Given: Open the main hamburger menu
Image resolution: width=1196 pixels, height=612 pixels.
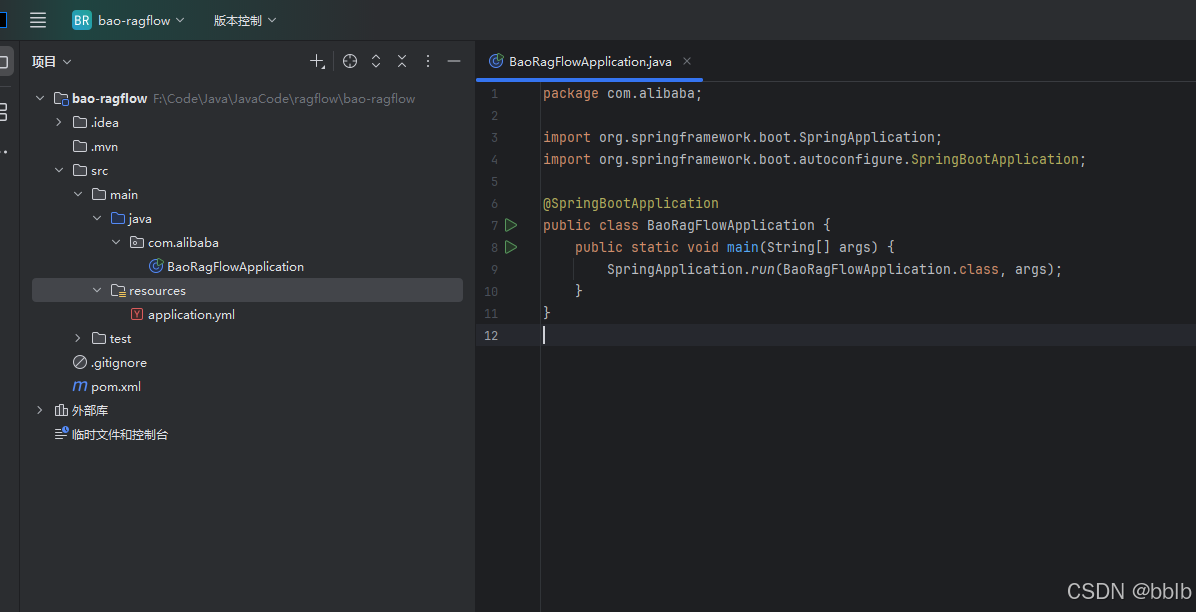Looking at the screenshot, I should tap(38, 21).
